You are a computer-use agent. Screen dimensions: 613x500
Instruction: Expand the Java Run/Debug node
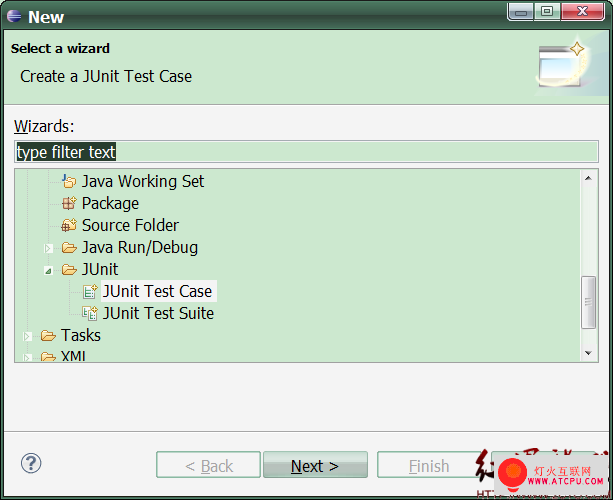(48, 248)
